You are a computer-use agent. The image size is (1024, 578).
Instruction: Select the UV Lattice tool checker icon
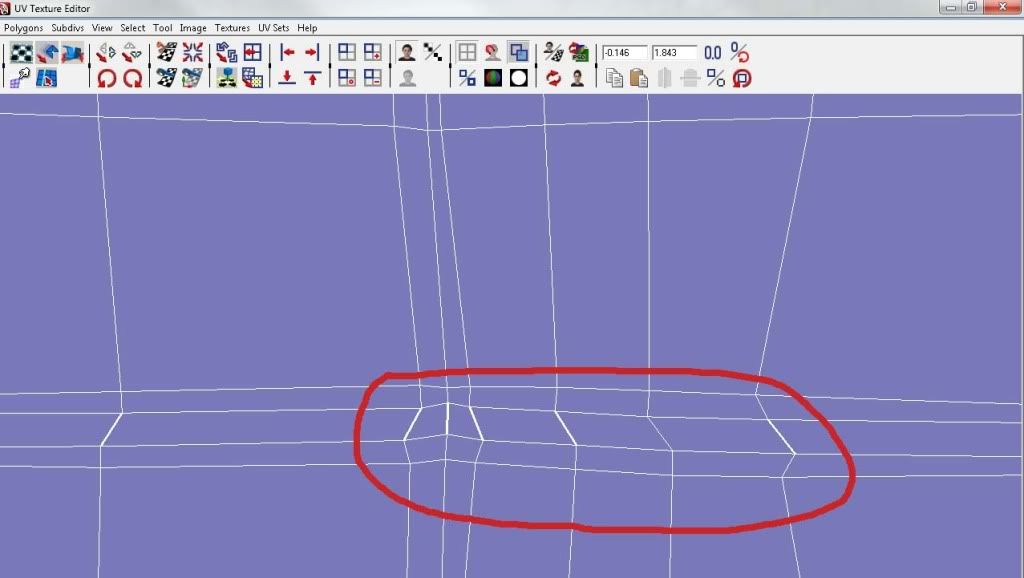(x=22, y=52)
